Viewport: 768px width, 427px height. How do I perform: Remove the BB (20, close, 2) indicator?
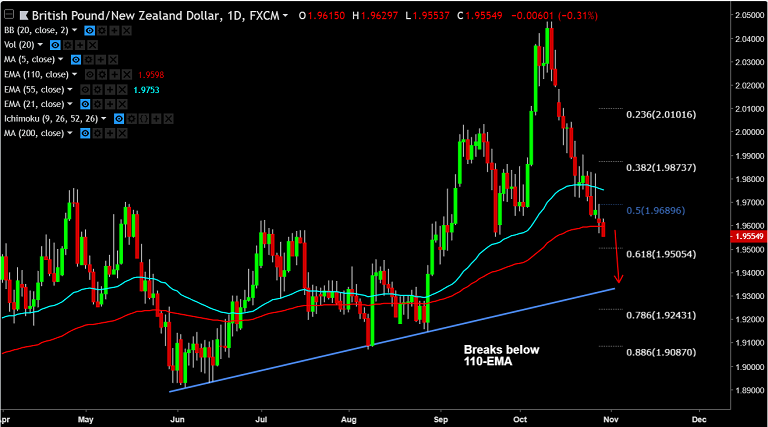tap(127, 30)
